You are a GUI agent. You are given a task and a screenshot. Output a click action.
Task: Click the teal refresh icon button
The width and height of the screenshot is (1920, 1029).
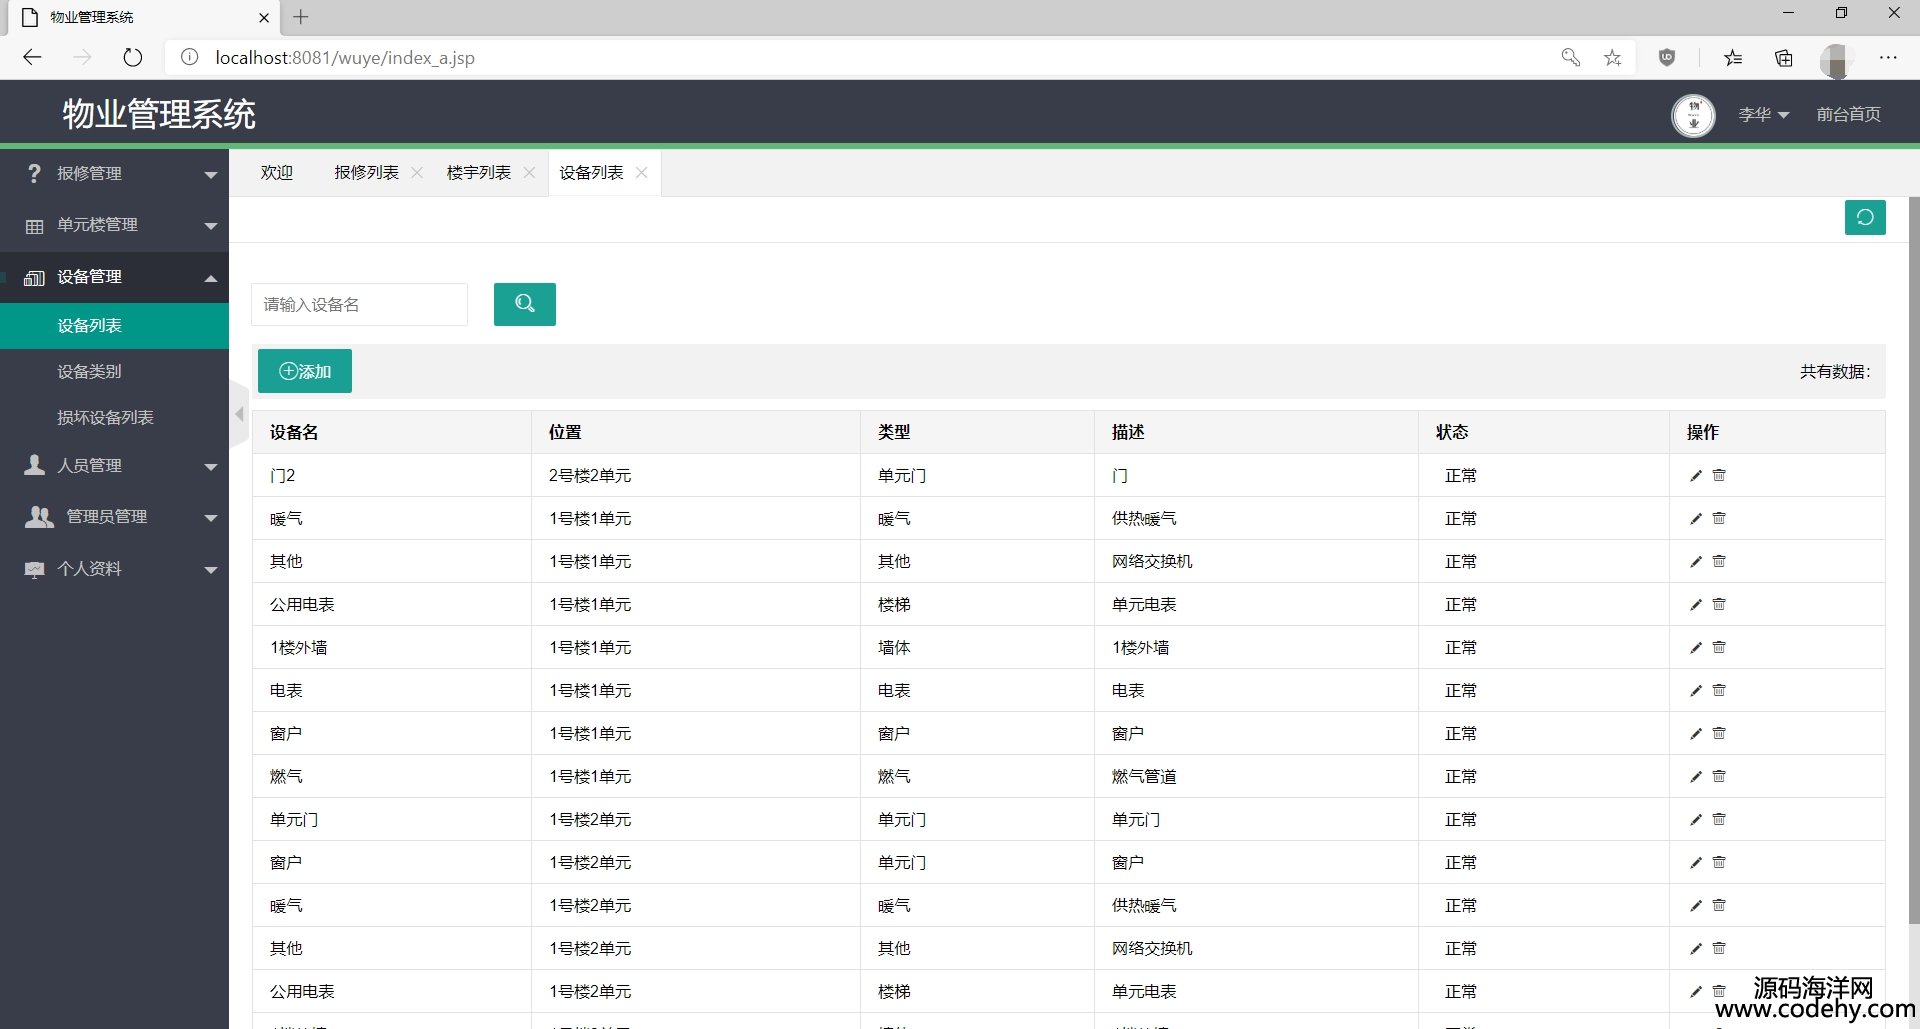[x=1865, y=217]
